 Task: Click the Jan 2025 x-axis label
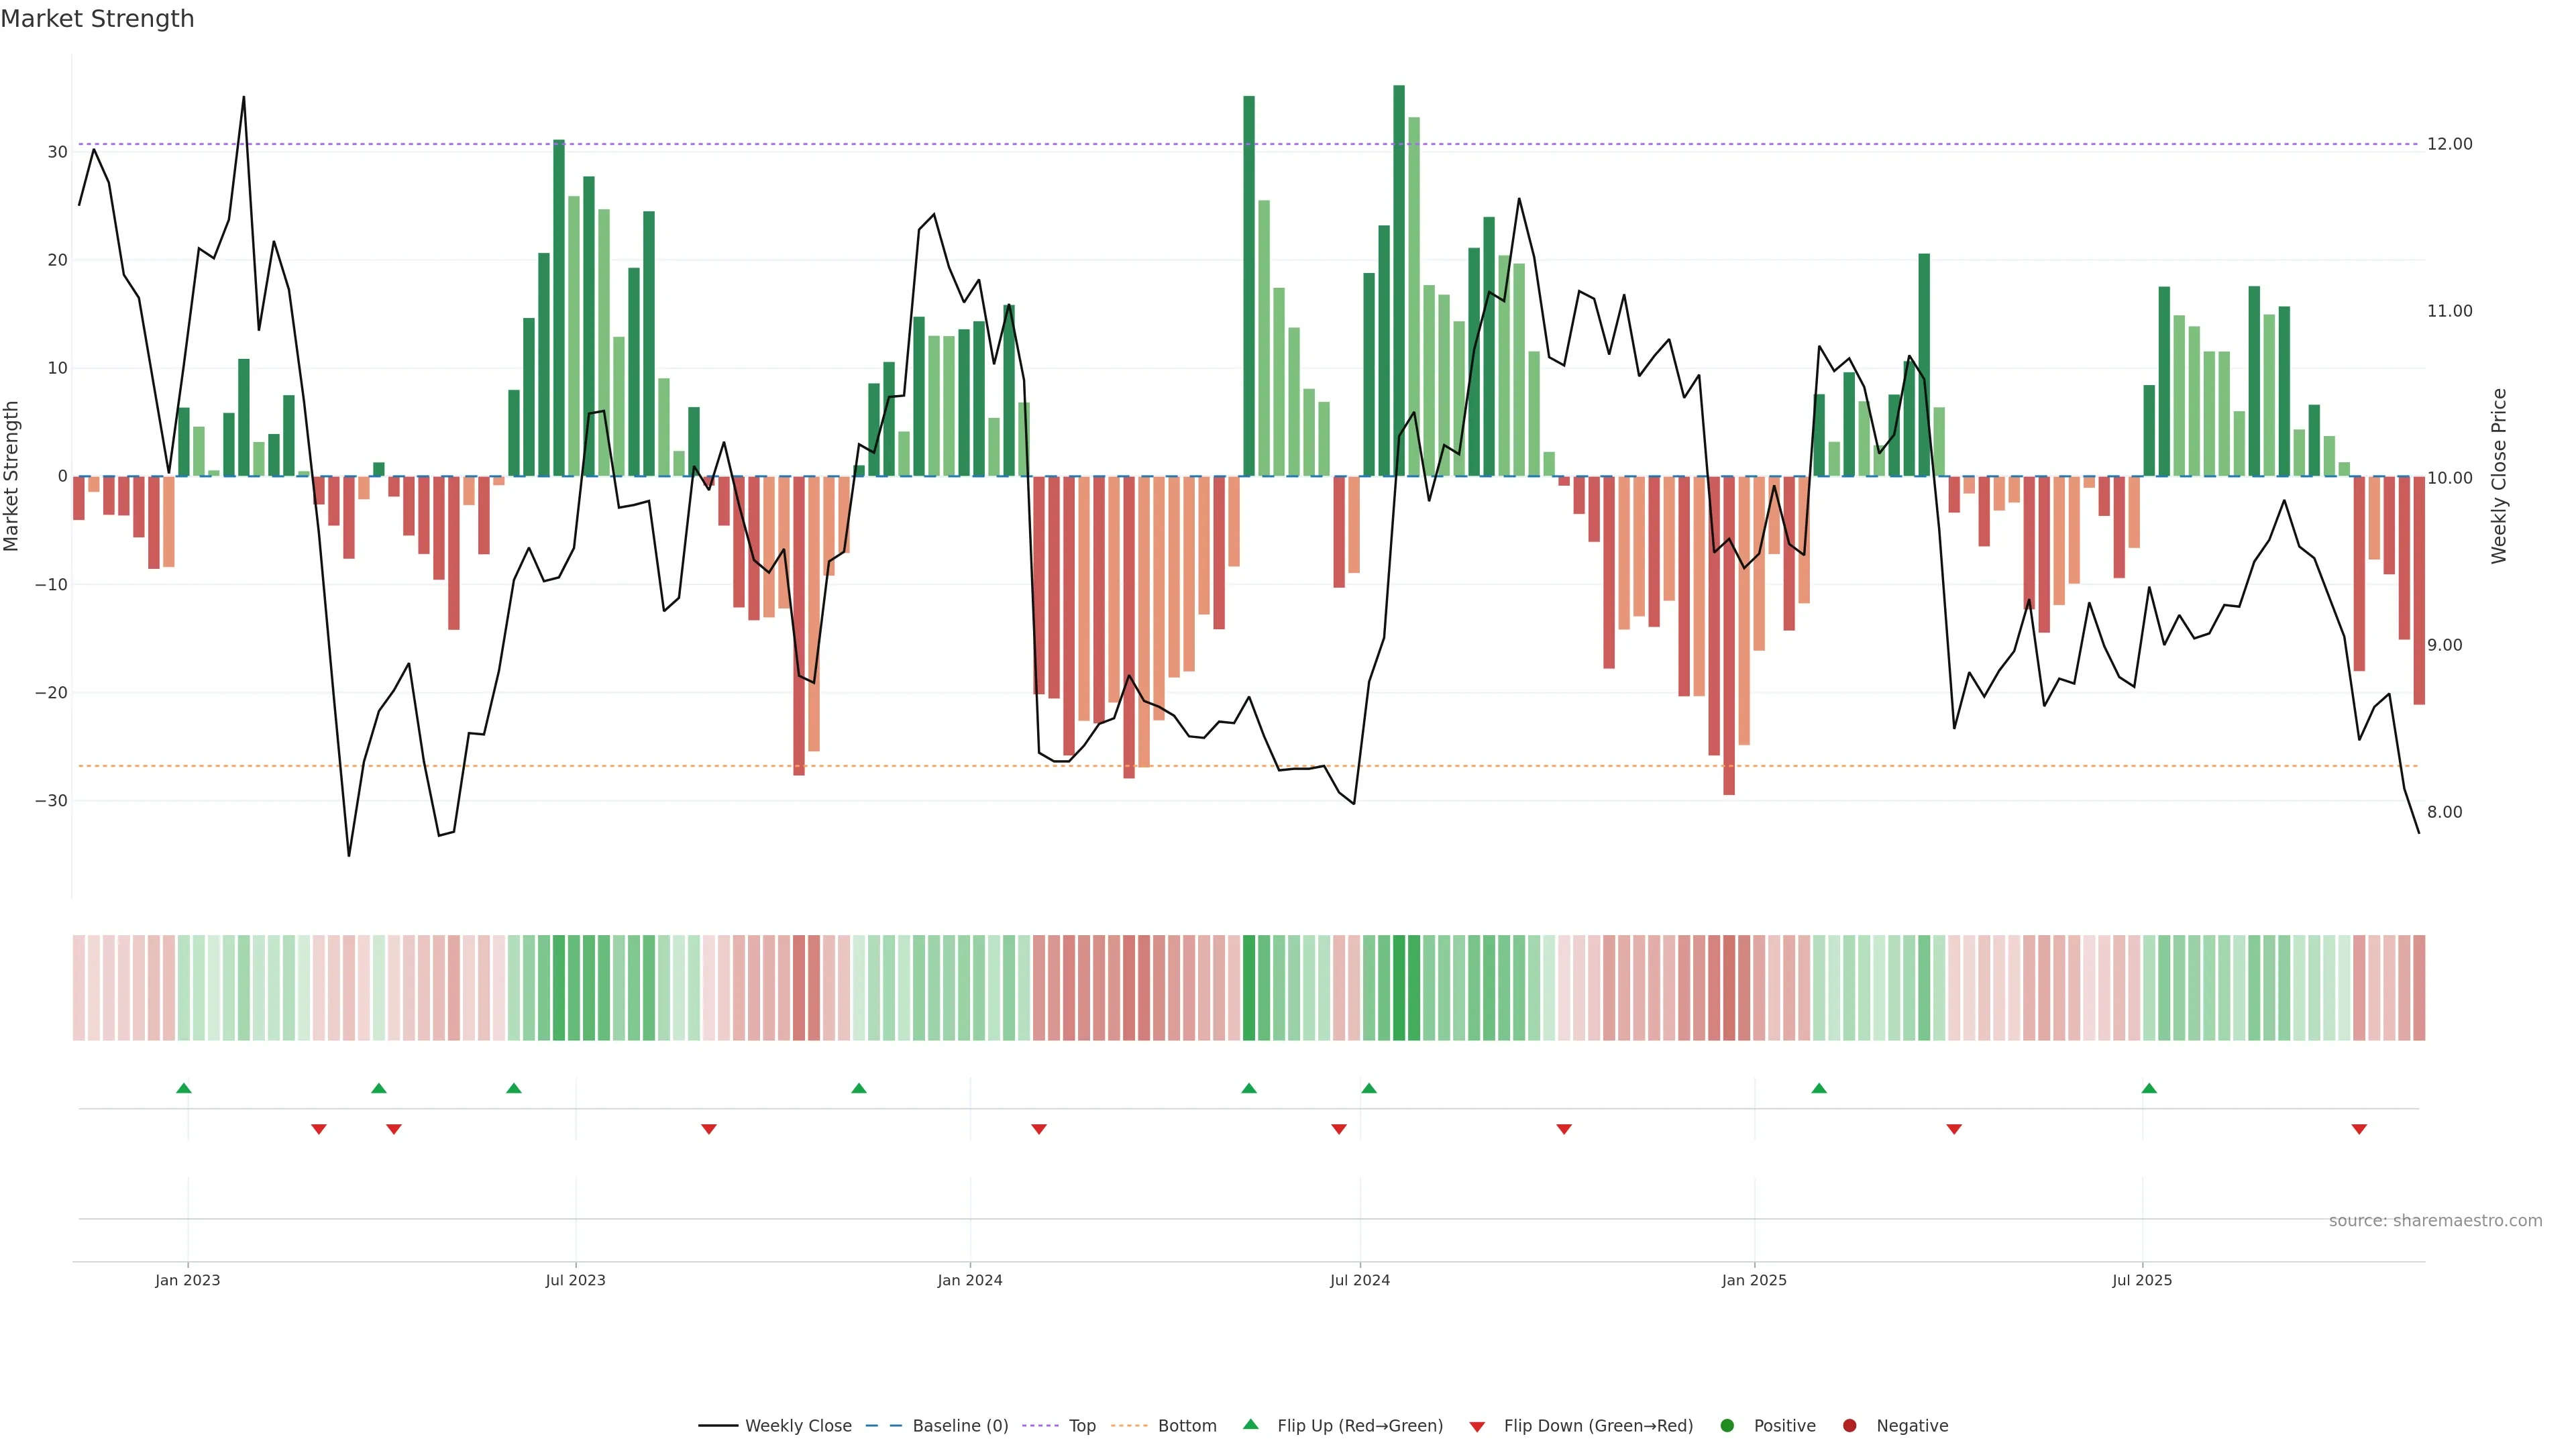(x=1754, y=1280)
